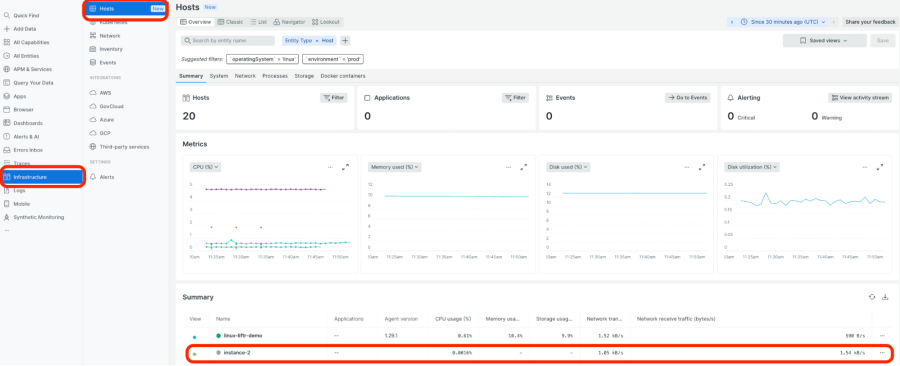Refresh the Summary table

(872, 297)
